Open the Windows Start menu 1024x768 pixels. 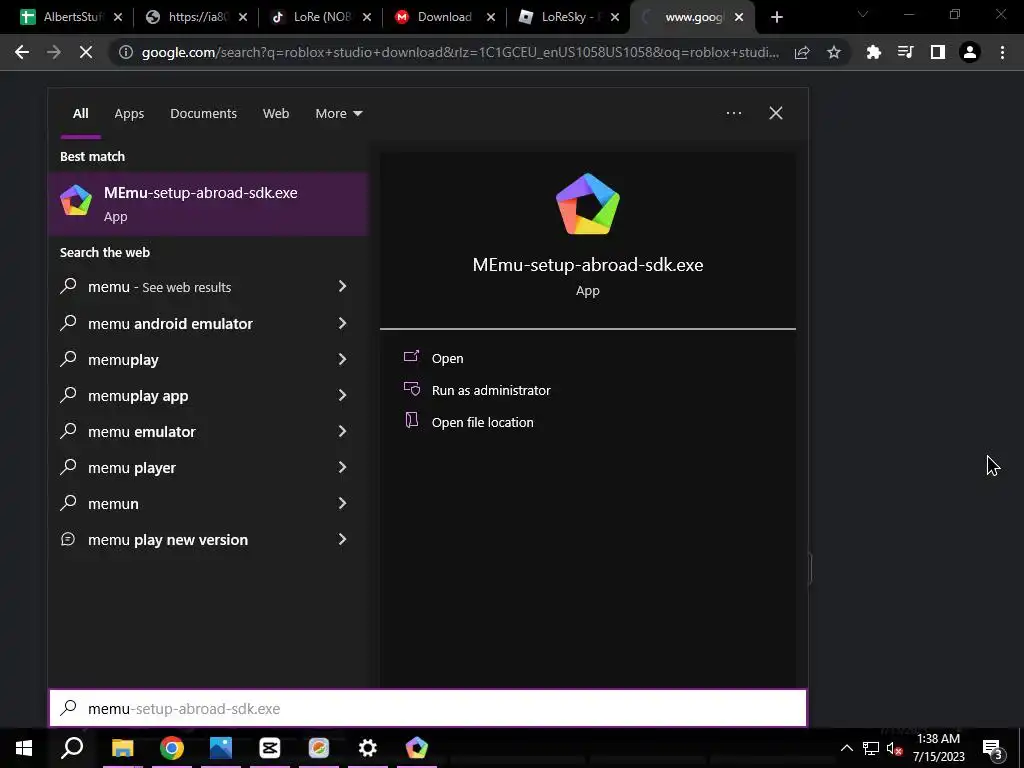24,748
